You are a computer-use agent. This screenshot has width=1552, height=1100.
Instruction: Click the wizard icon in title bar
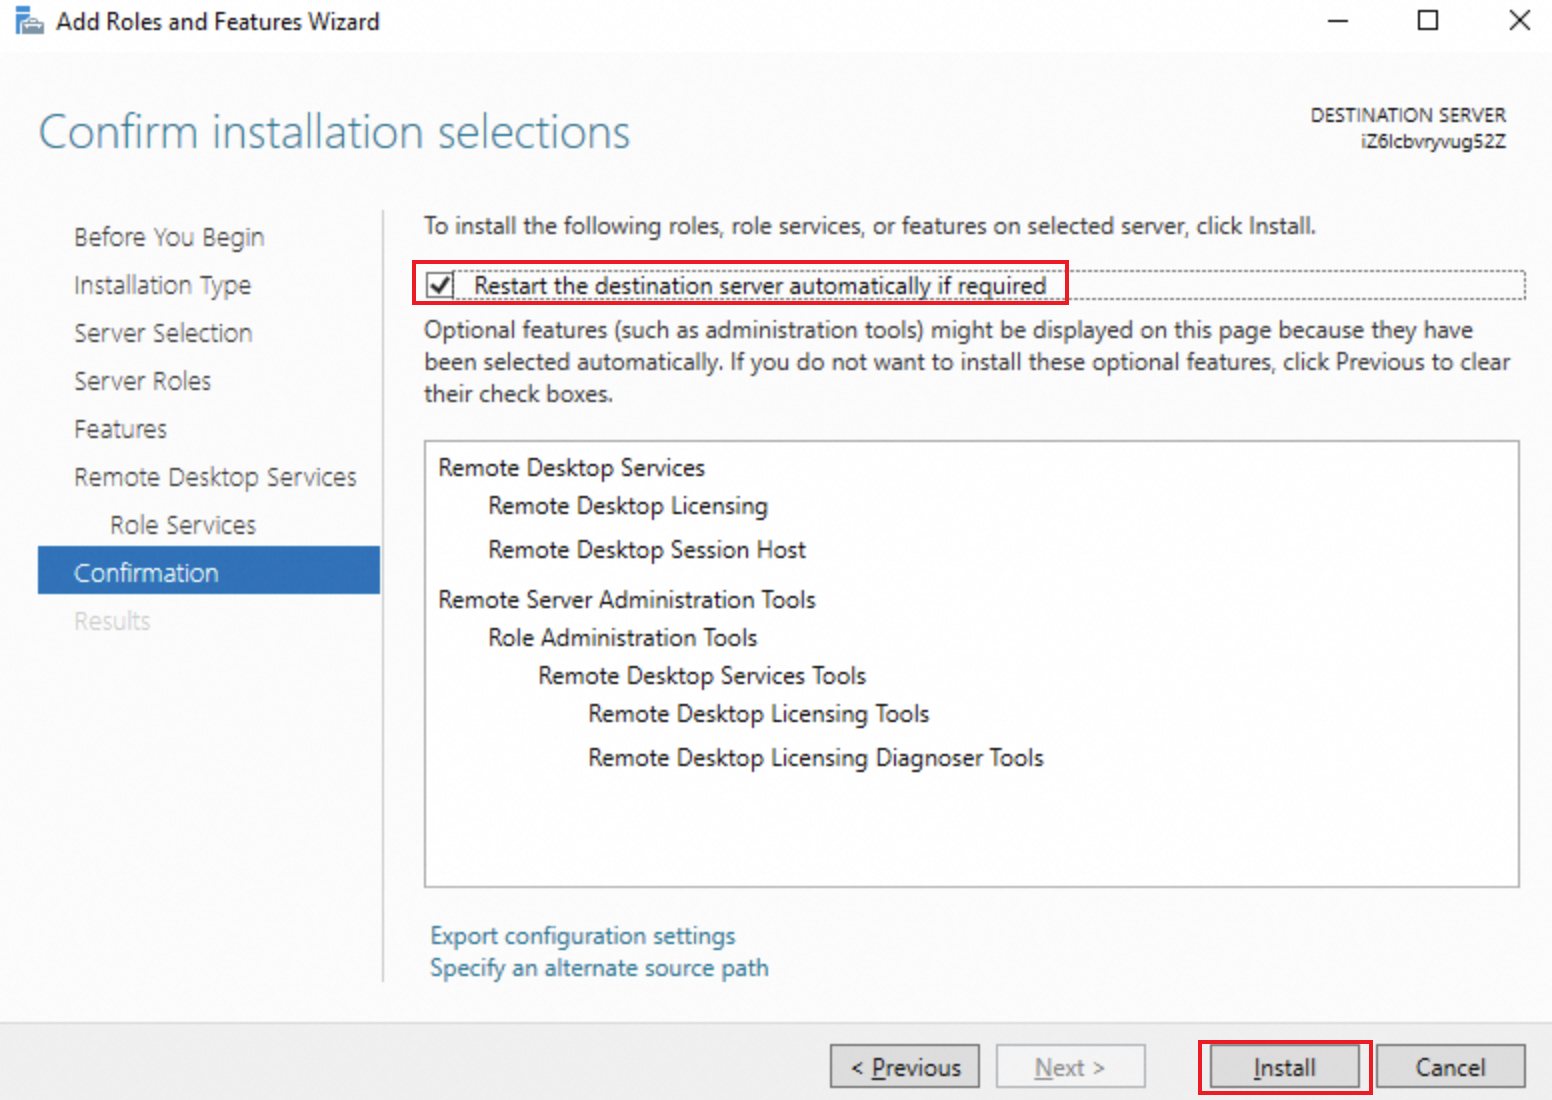tap(30, 21)
